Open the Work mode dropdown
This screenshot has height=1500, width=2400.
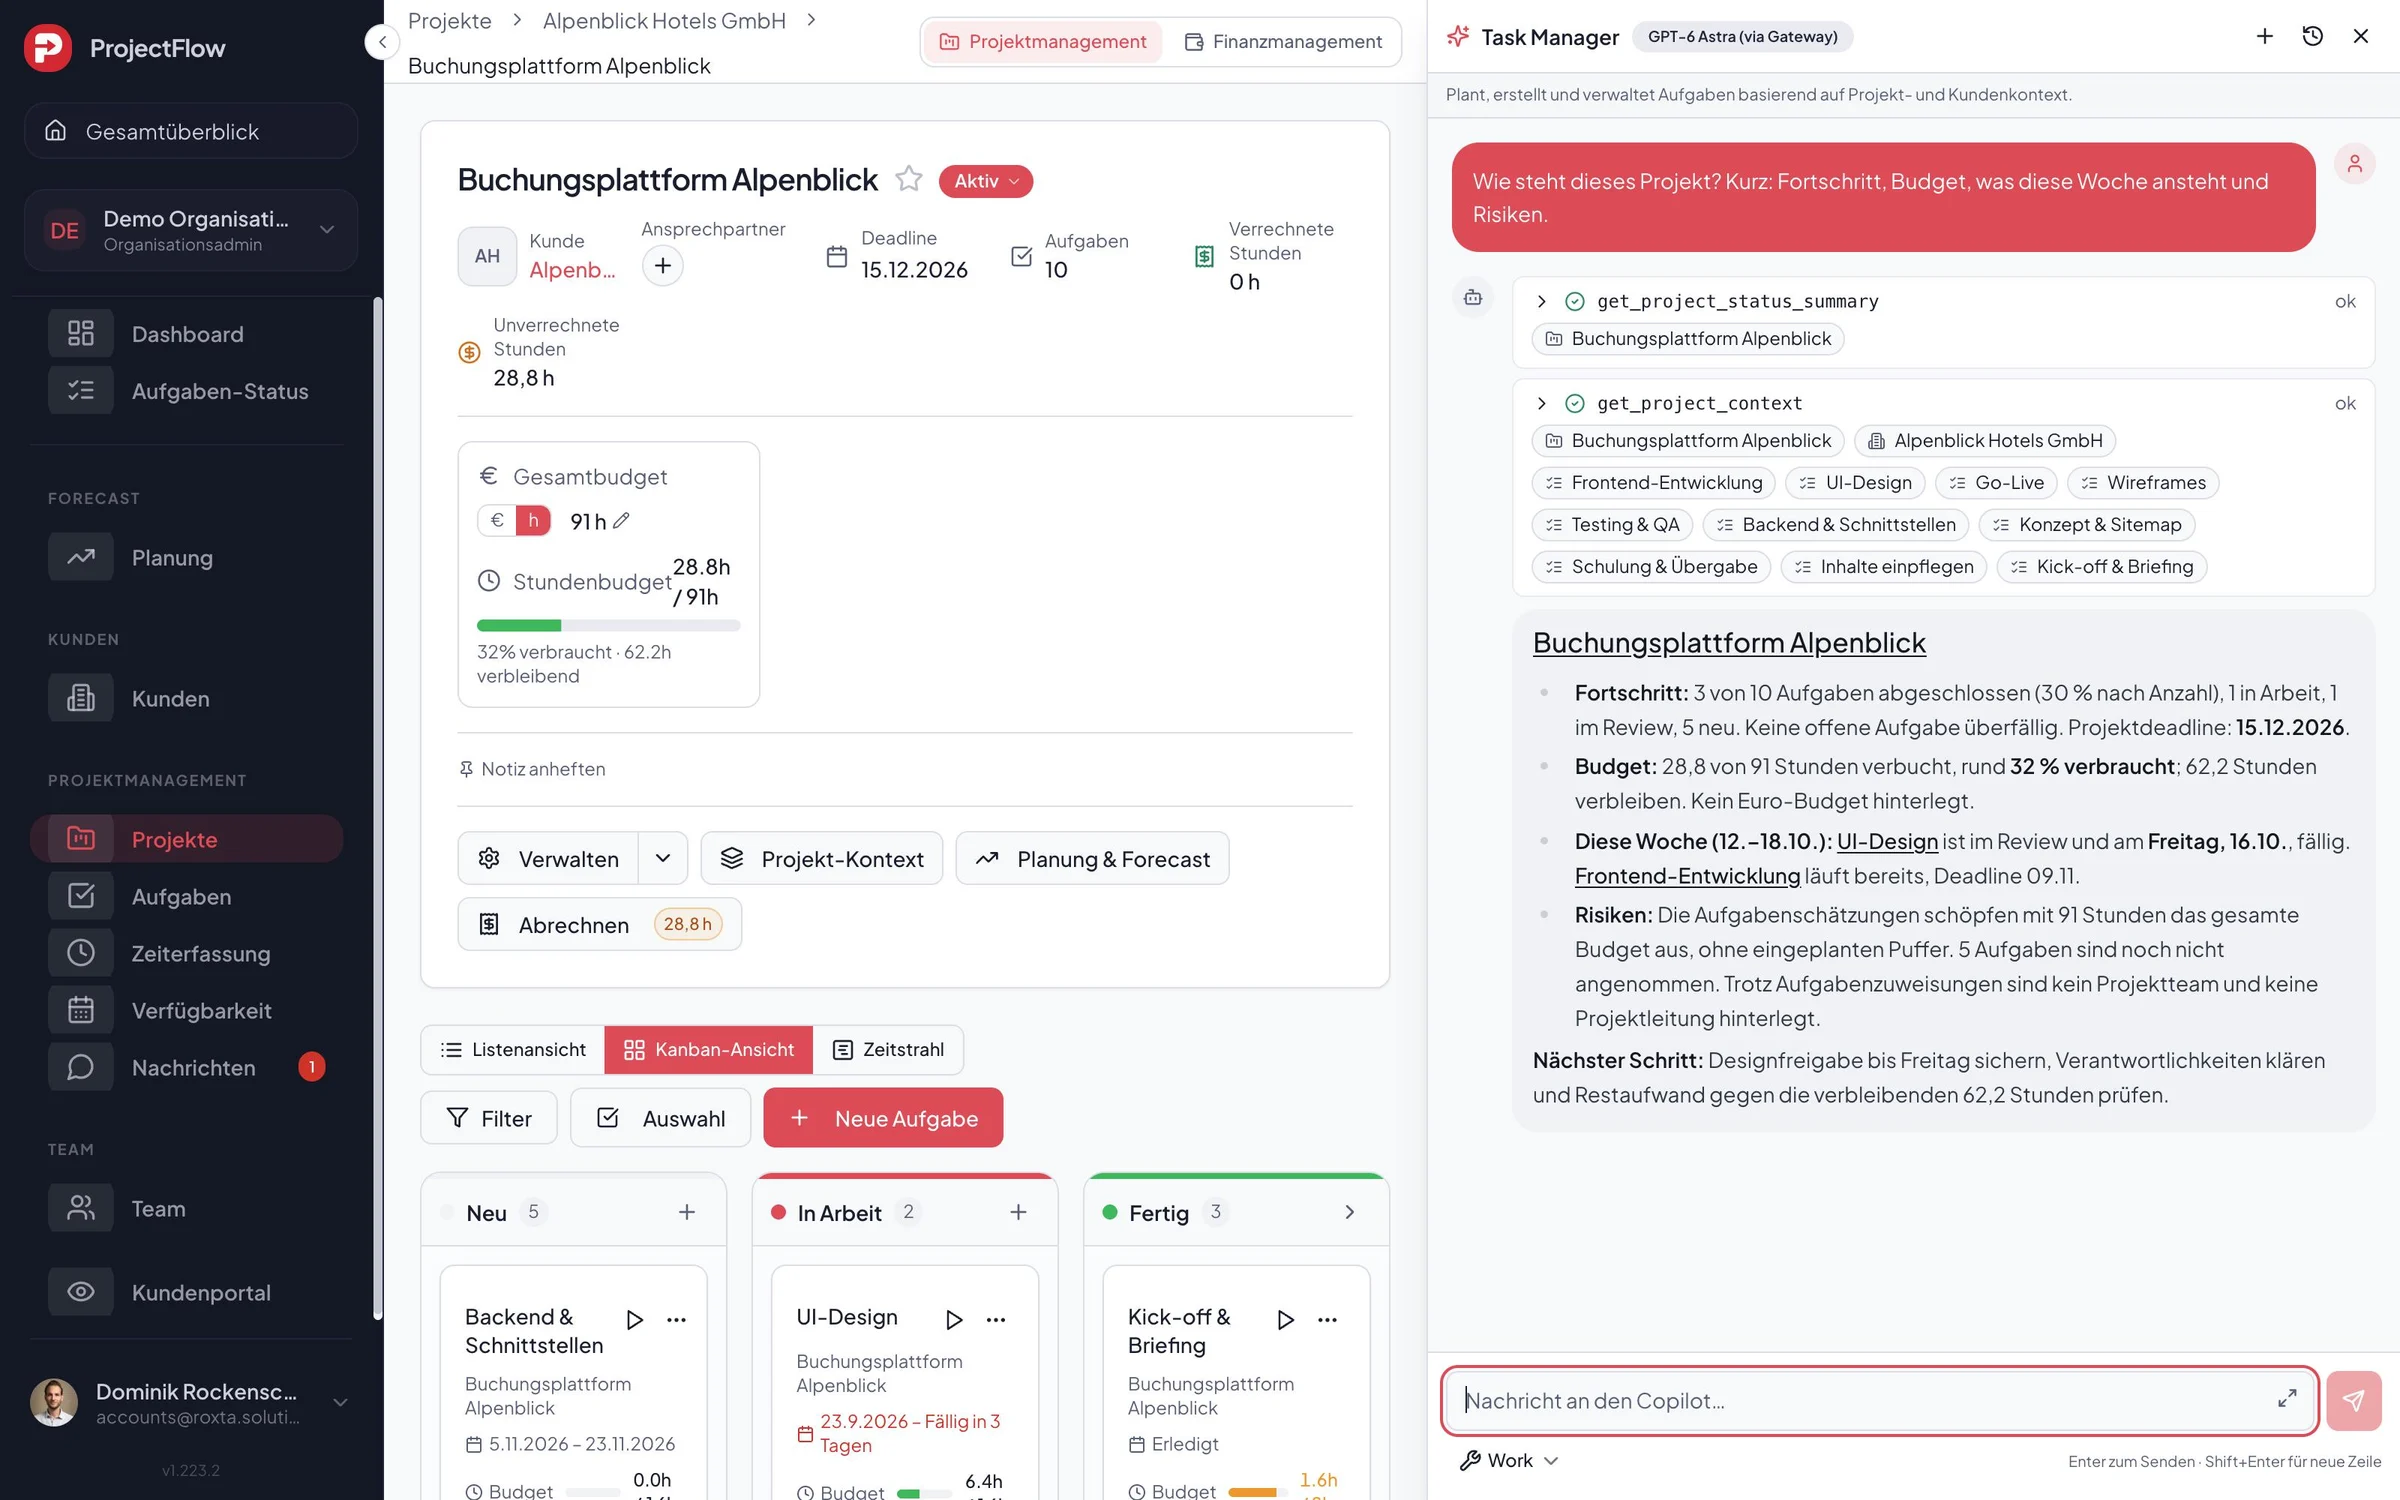coord(1509,1460)
